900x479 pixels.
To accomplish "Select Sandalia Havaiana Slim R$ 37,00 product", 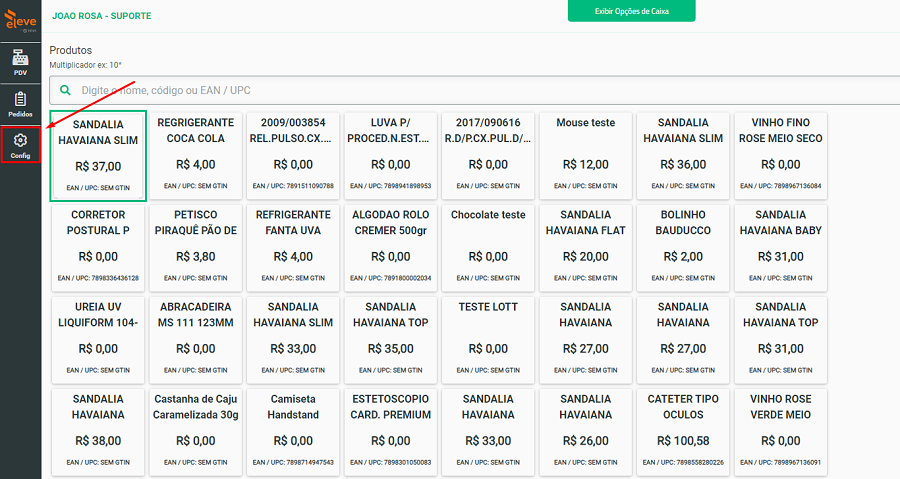I will 98,155.
